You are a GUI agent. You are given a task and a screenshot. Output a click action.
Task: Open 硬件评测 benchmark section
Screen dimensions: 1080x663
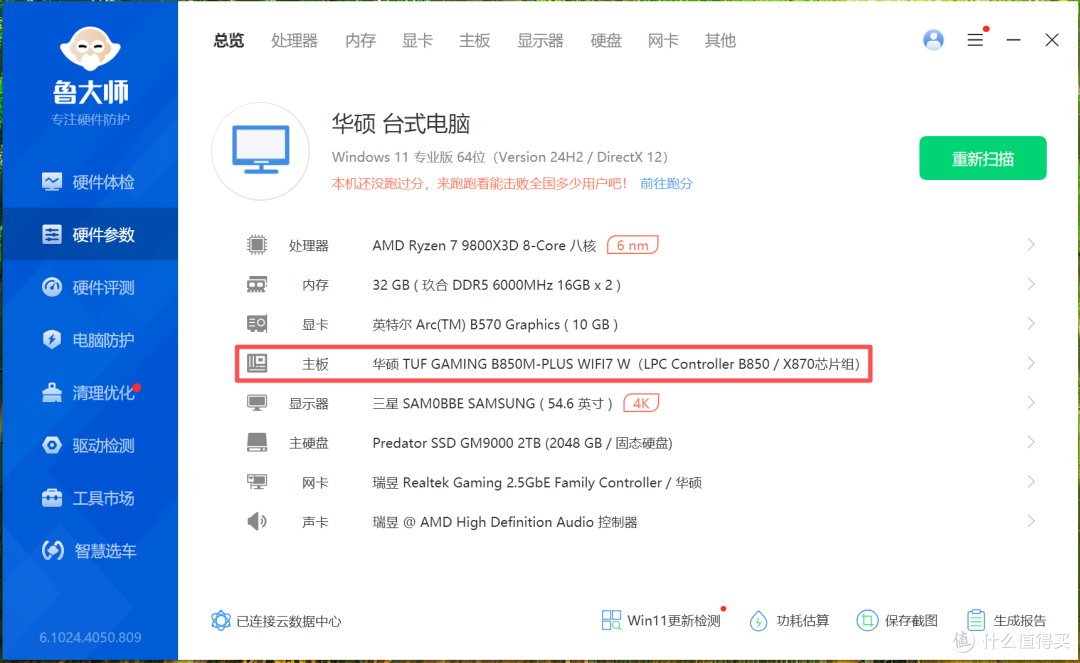89,287
